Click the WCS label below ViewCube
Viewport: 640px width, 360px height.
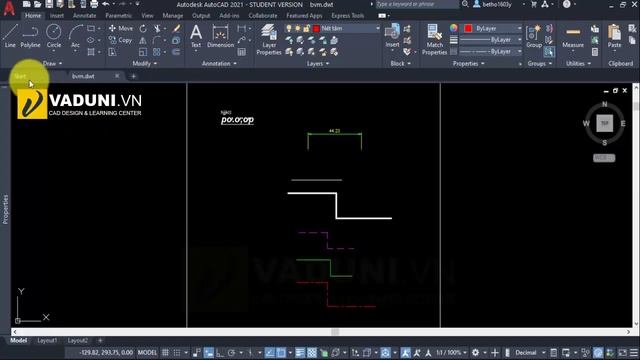pyautogui.click(x=604, y=158)
